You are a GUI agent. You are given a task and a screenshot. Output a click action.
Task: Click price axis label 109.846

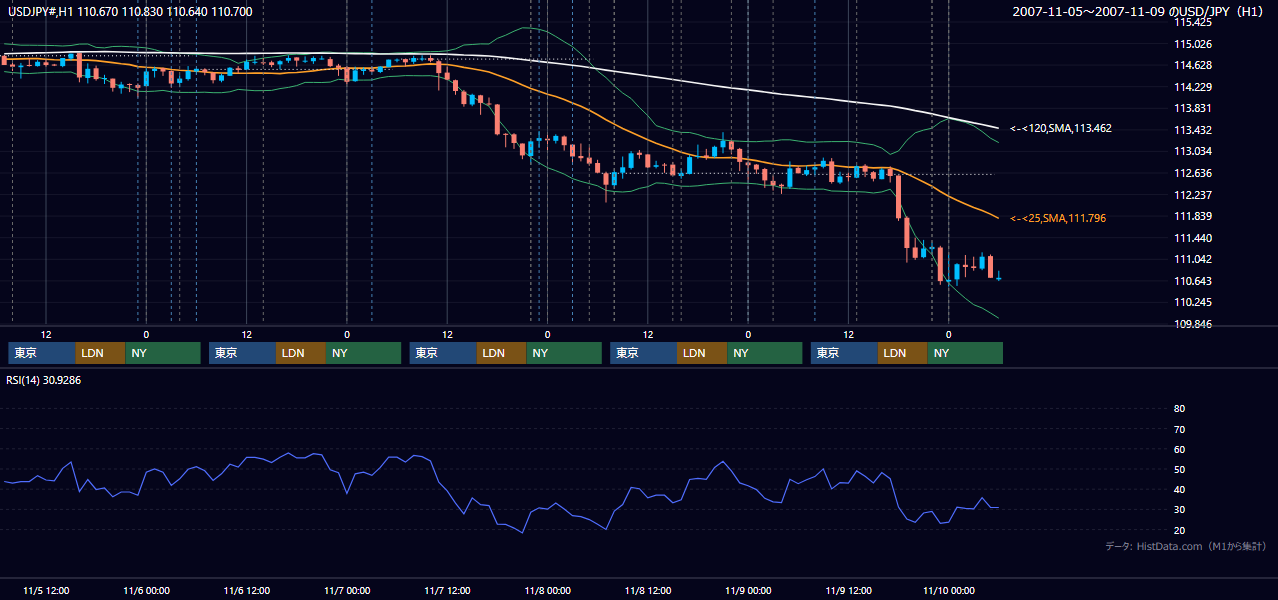(x=1192, y=324)
